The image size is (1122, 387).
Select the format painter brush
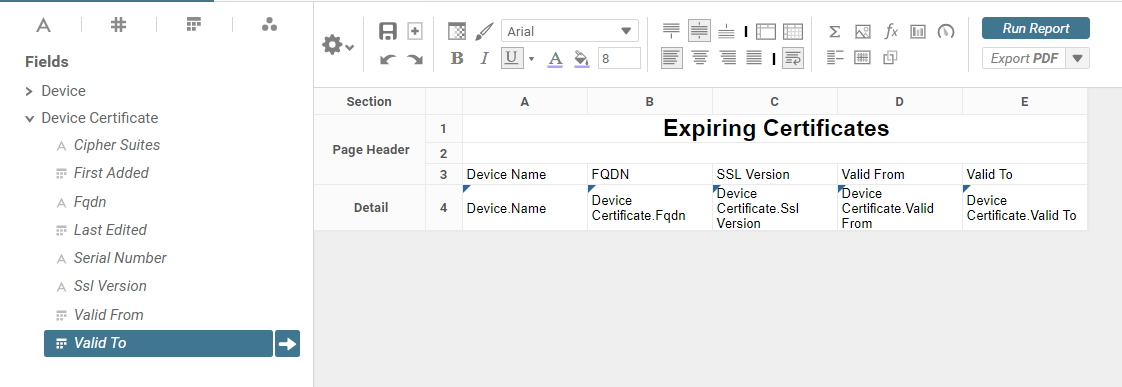pos(484,31)
